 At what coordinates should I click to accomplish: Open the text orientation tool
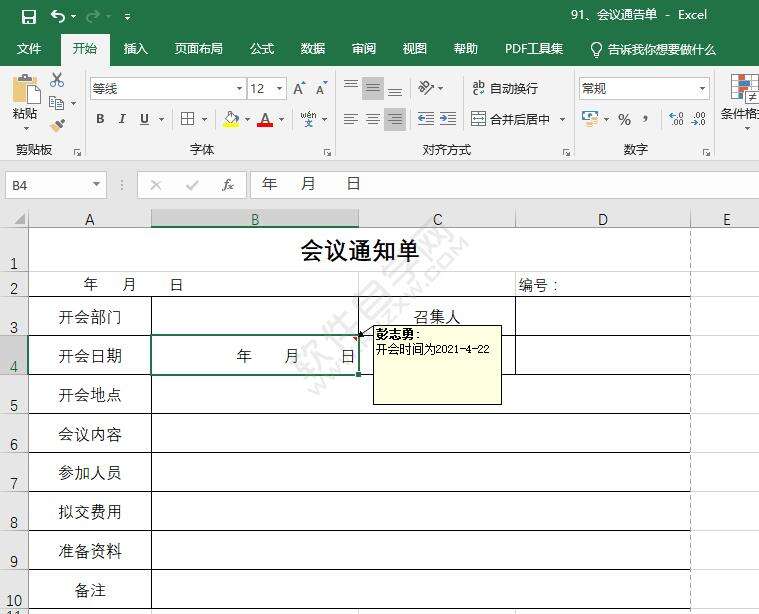[426, 88]
